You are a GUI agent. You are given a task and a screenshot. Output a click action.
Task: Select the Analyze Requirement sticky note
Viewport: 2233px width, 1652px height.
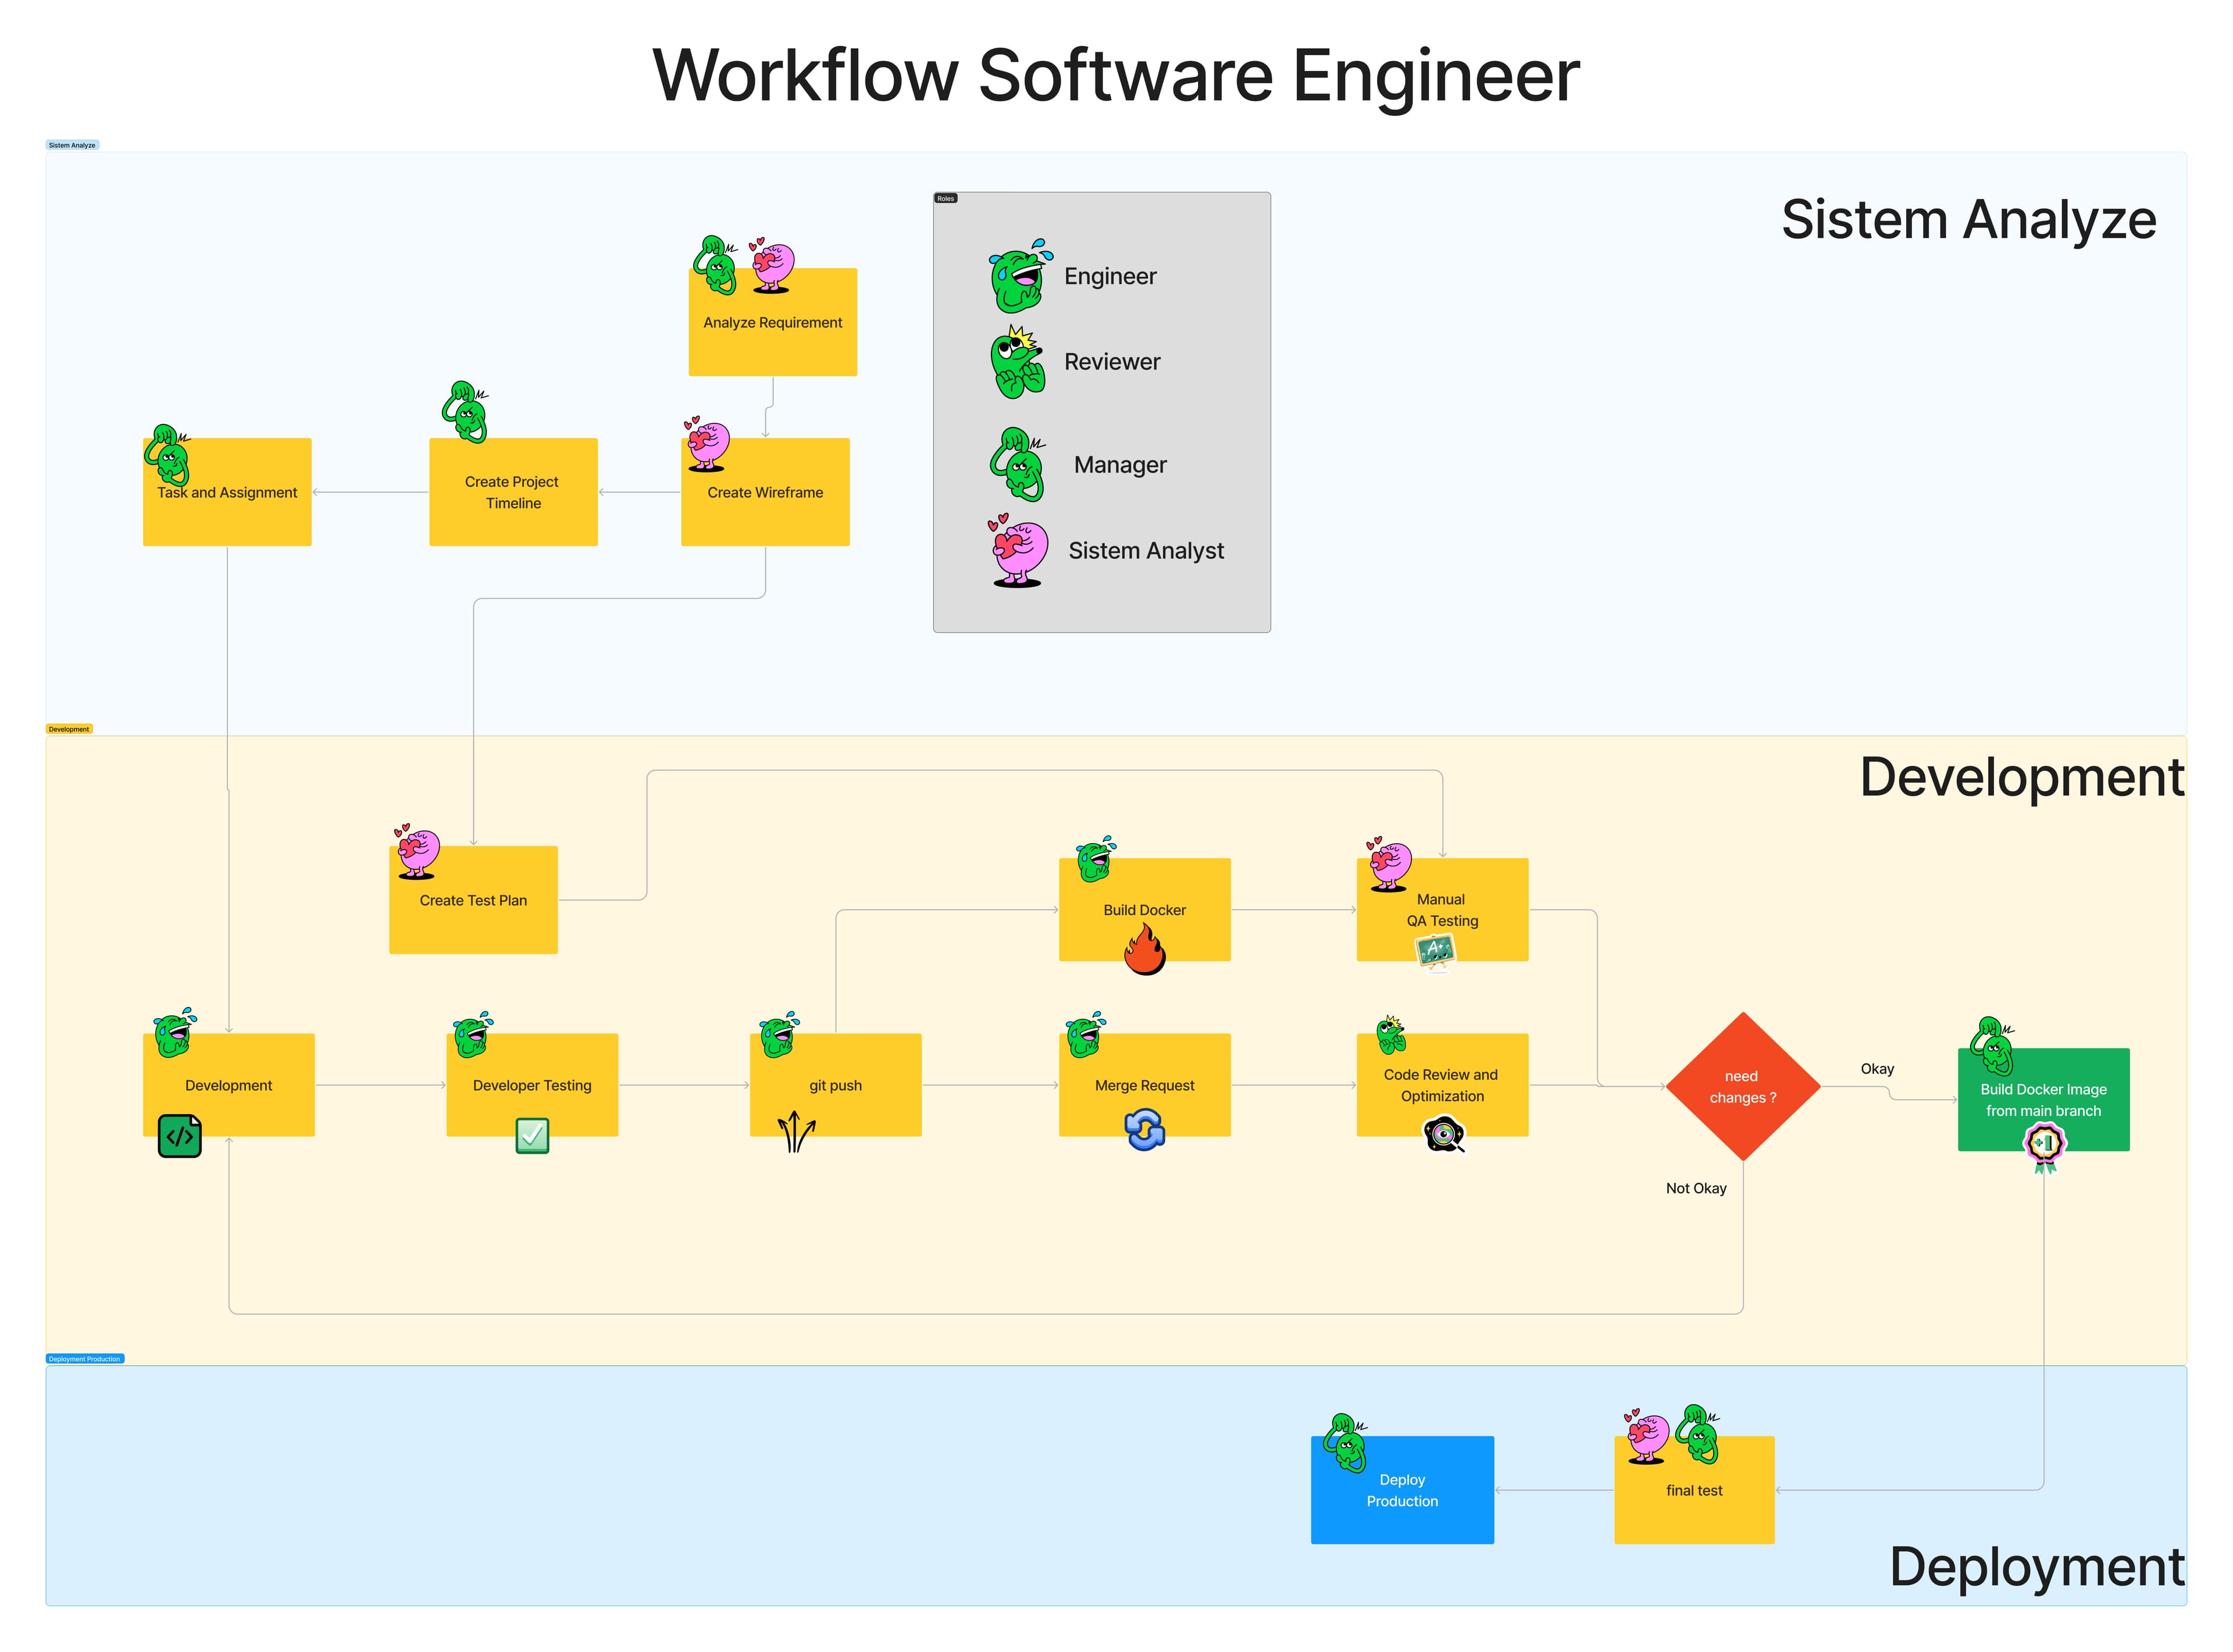click(x=773, y=322)
